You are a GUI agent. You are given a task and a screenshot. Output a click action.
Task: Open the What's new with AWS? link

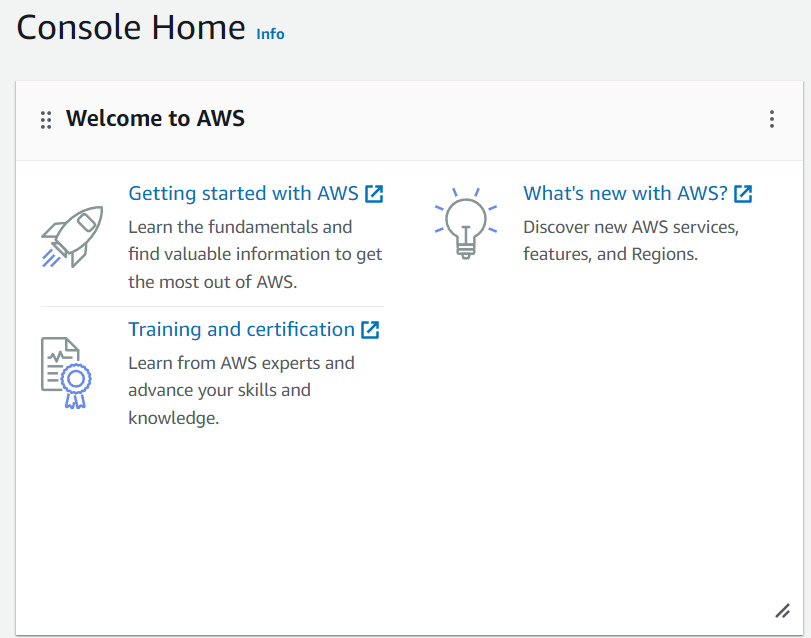coord(625,194)
